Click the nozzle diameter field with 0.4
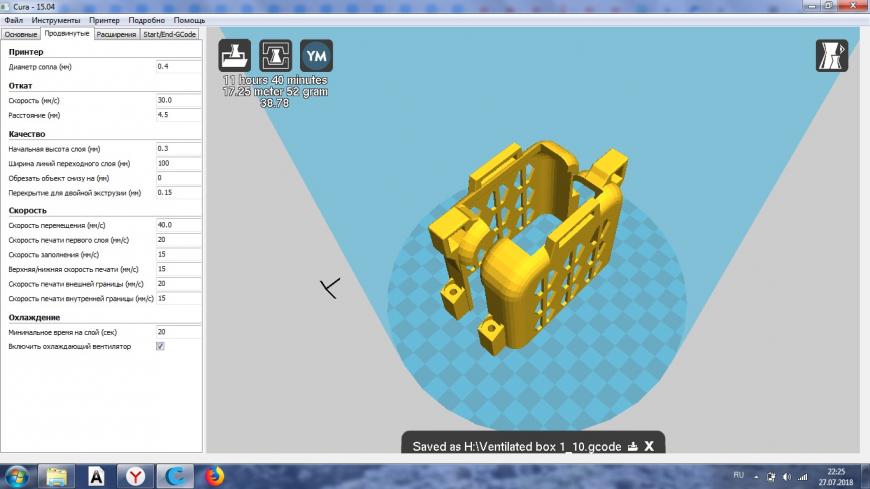The width and height of the screenshot is (870, 489). point(178,67)
